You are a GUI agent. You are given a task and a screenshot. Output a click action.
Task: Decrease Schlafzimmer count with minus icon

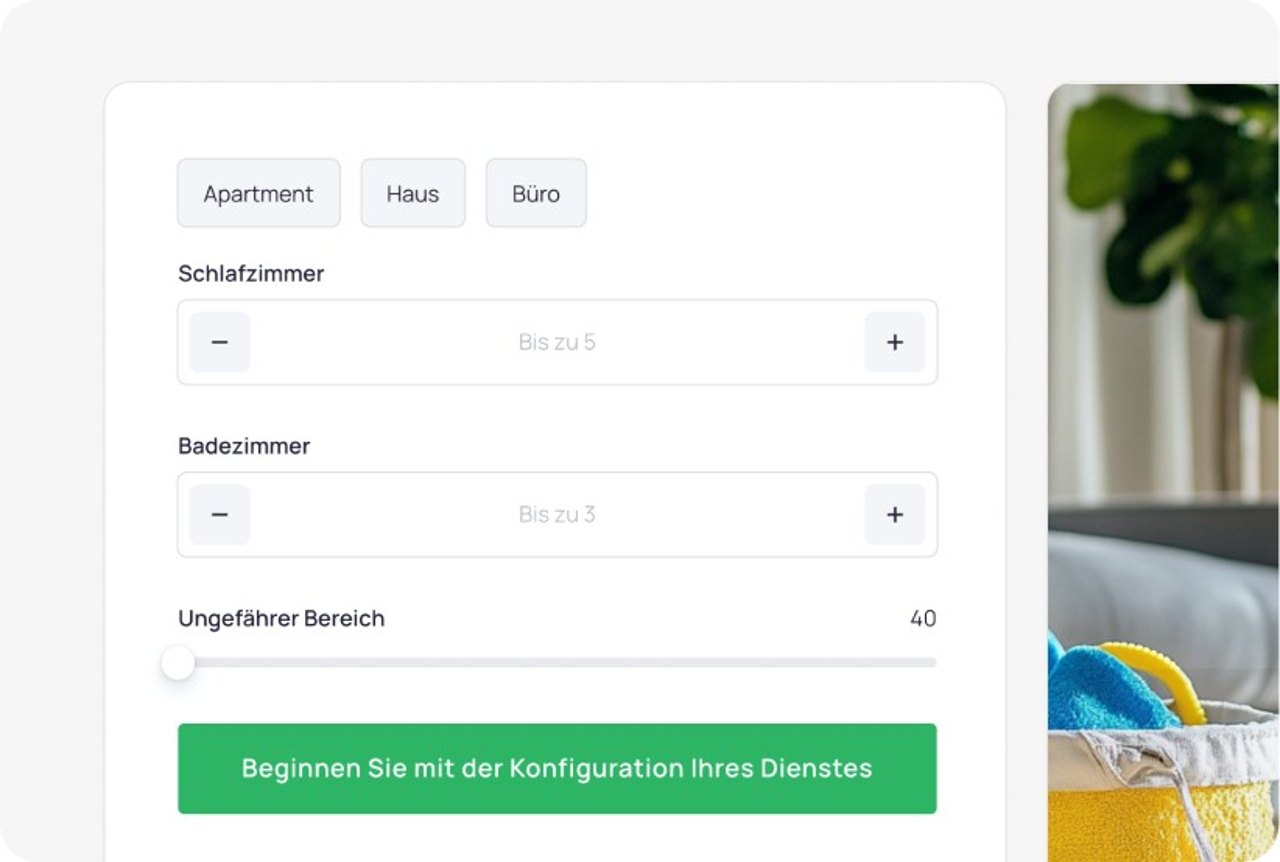[220, 342]
